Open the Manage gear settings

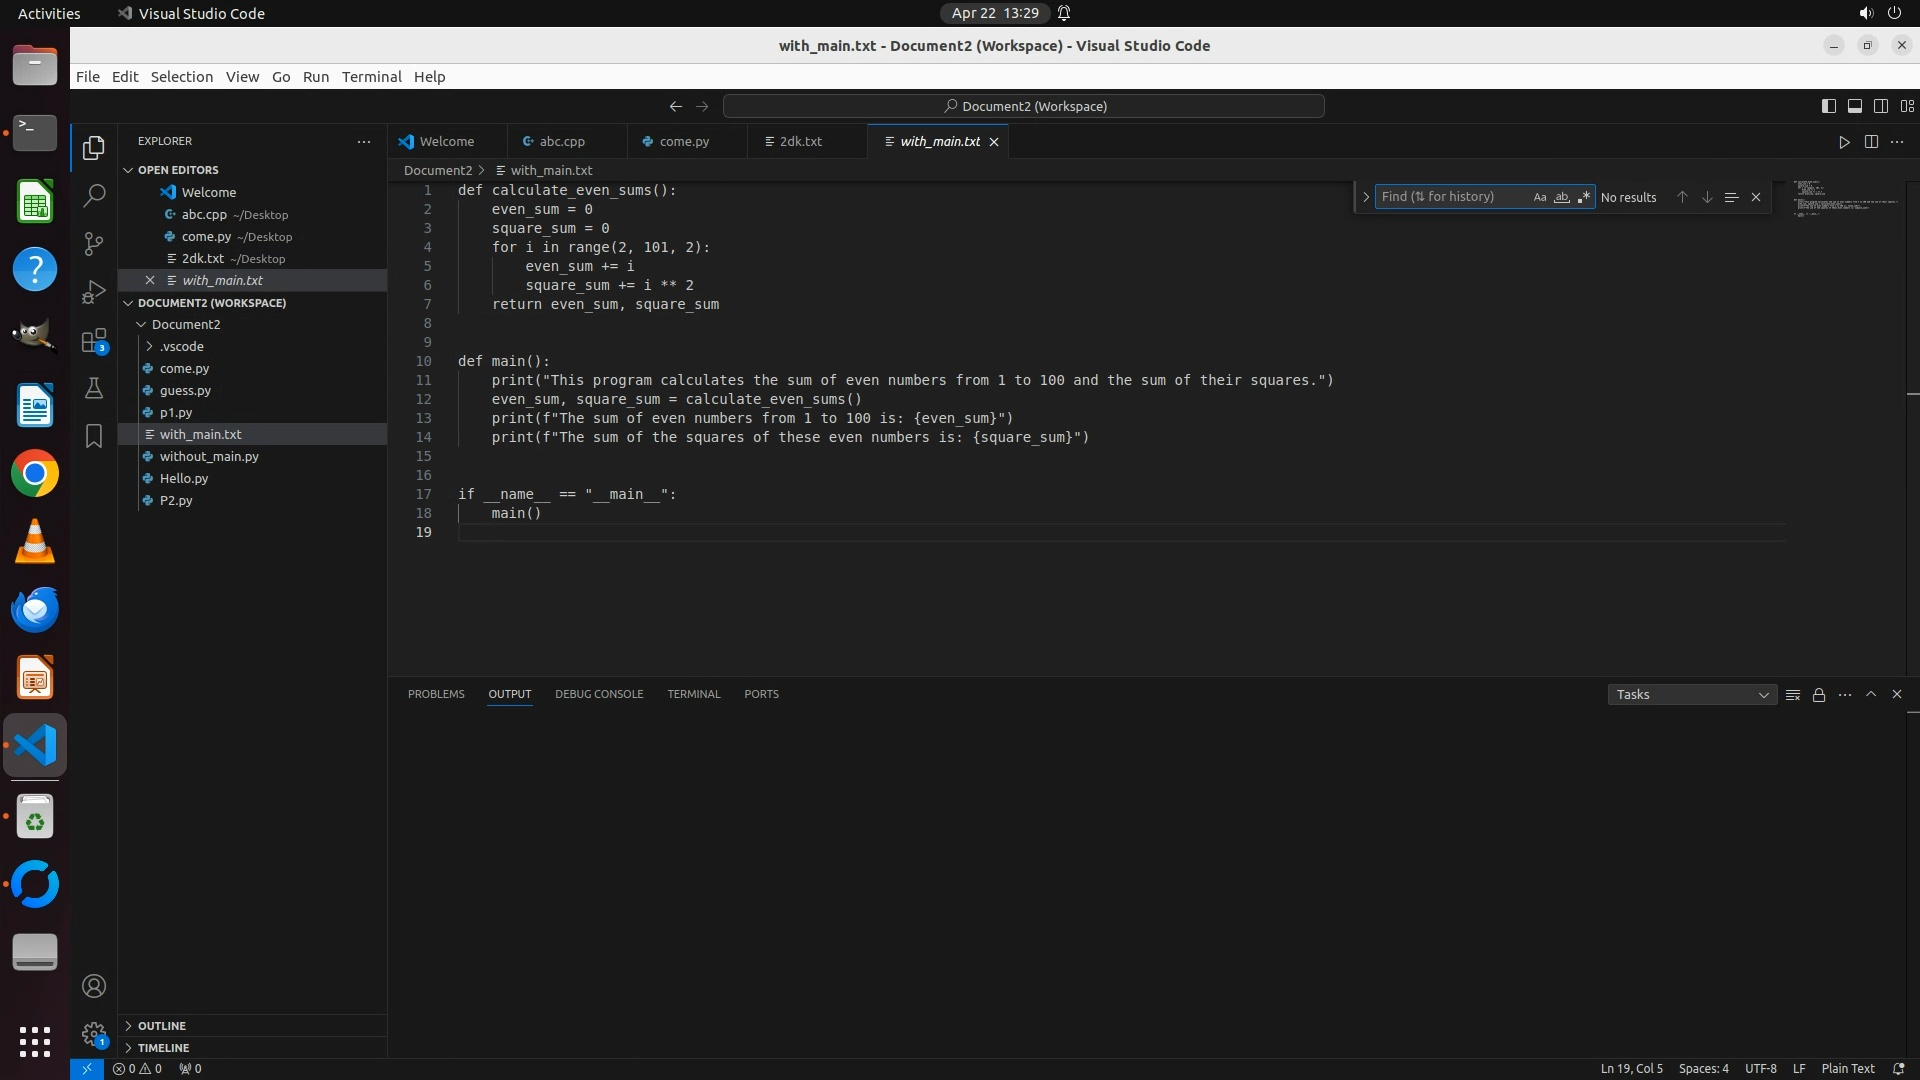click(x=94, y=1033)
